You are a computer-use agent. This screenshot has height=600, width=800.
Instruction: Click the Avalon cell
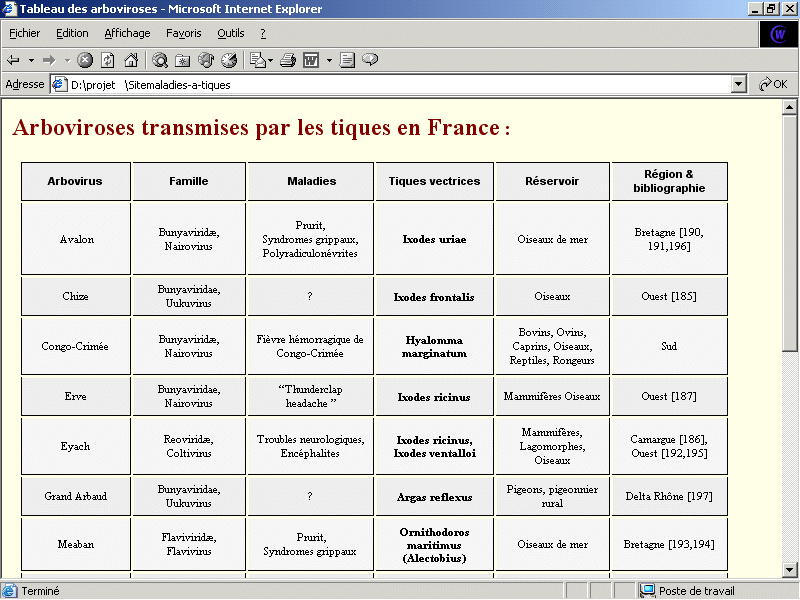(76, 239)
